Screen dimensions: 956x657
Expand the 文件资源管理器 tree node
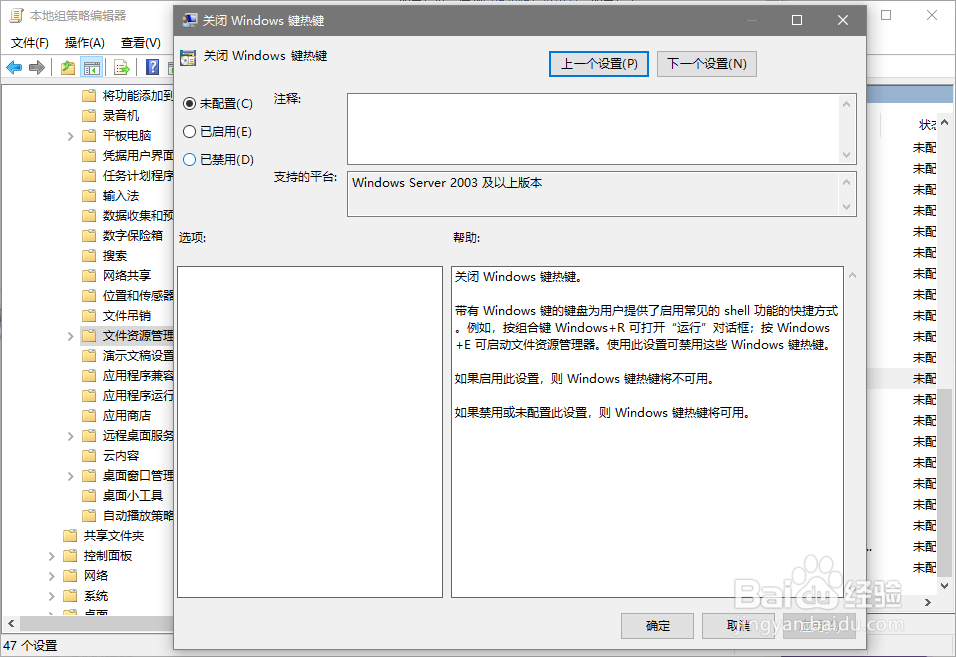70,336
